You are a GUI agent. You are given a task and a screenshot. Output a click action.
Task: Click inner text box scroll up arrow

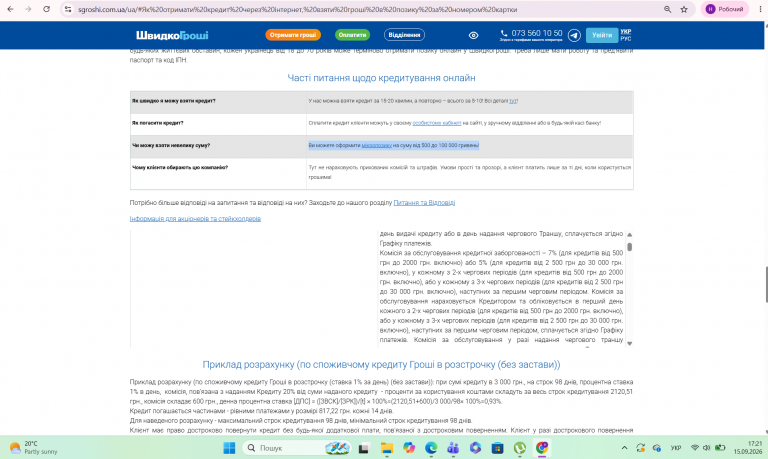tap(629, 235)
